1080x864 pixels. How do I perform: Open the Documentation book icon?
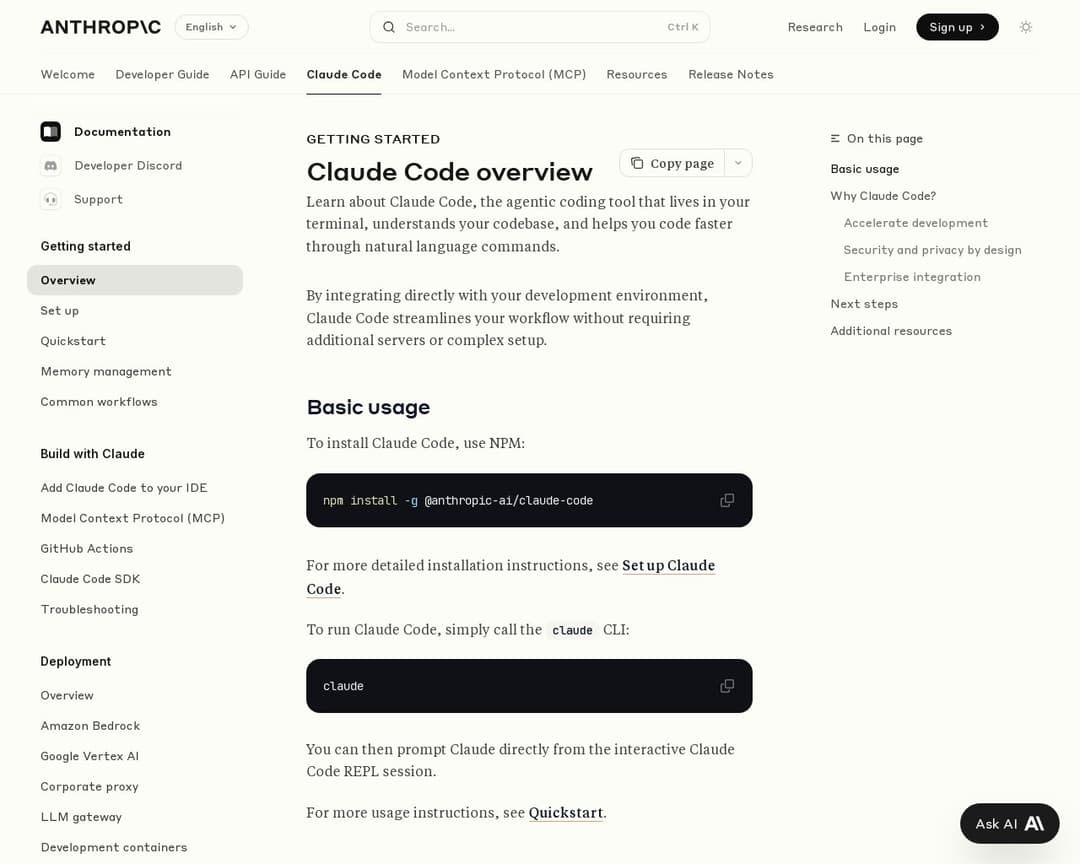click(x=50, y=132)
